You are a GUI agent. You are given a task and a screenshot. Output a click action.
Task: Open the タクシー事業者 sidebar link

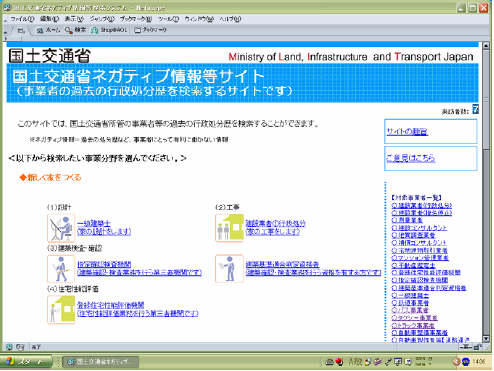pyautogui.click(x=414, y=318)
